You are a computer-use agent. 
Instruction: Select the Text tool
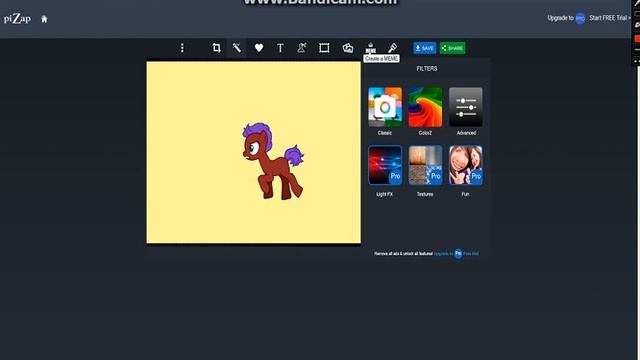[x=280, y=48]
